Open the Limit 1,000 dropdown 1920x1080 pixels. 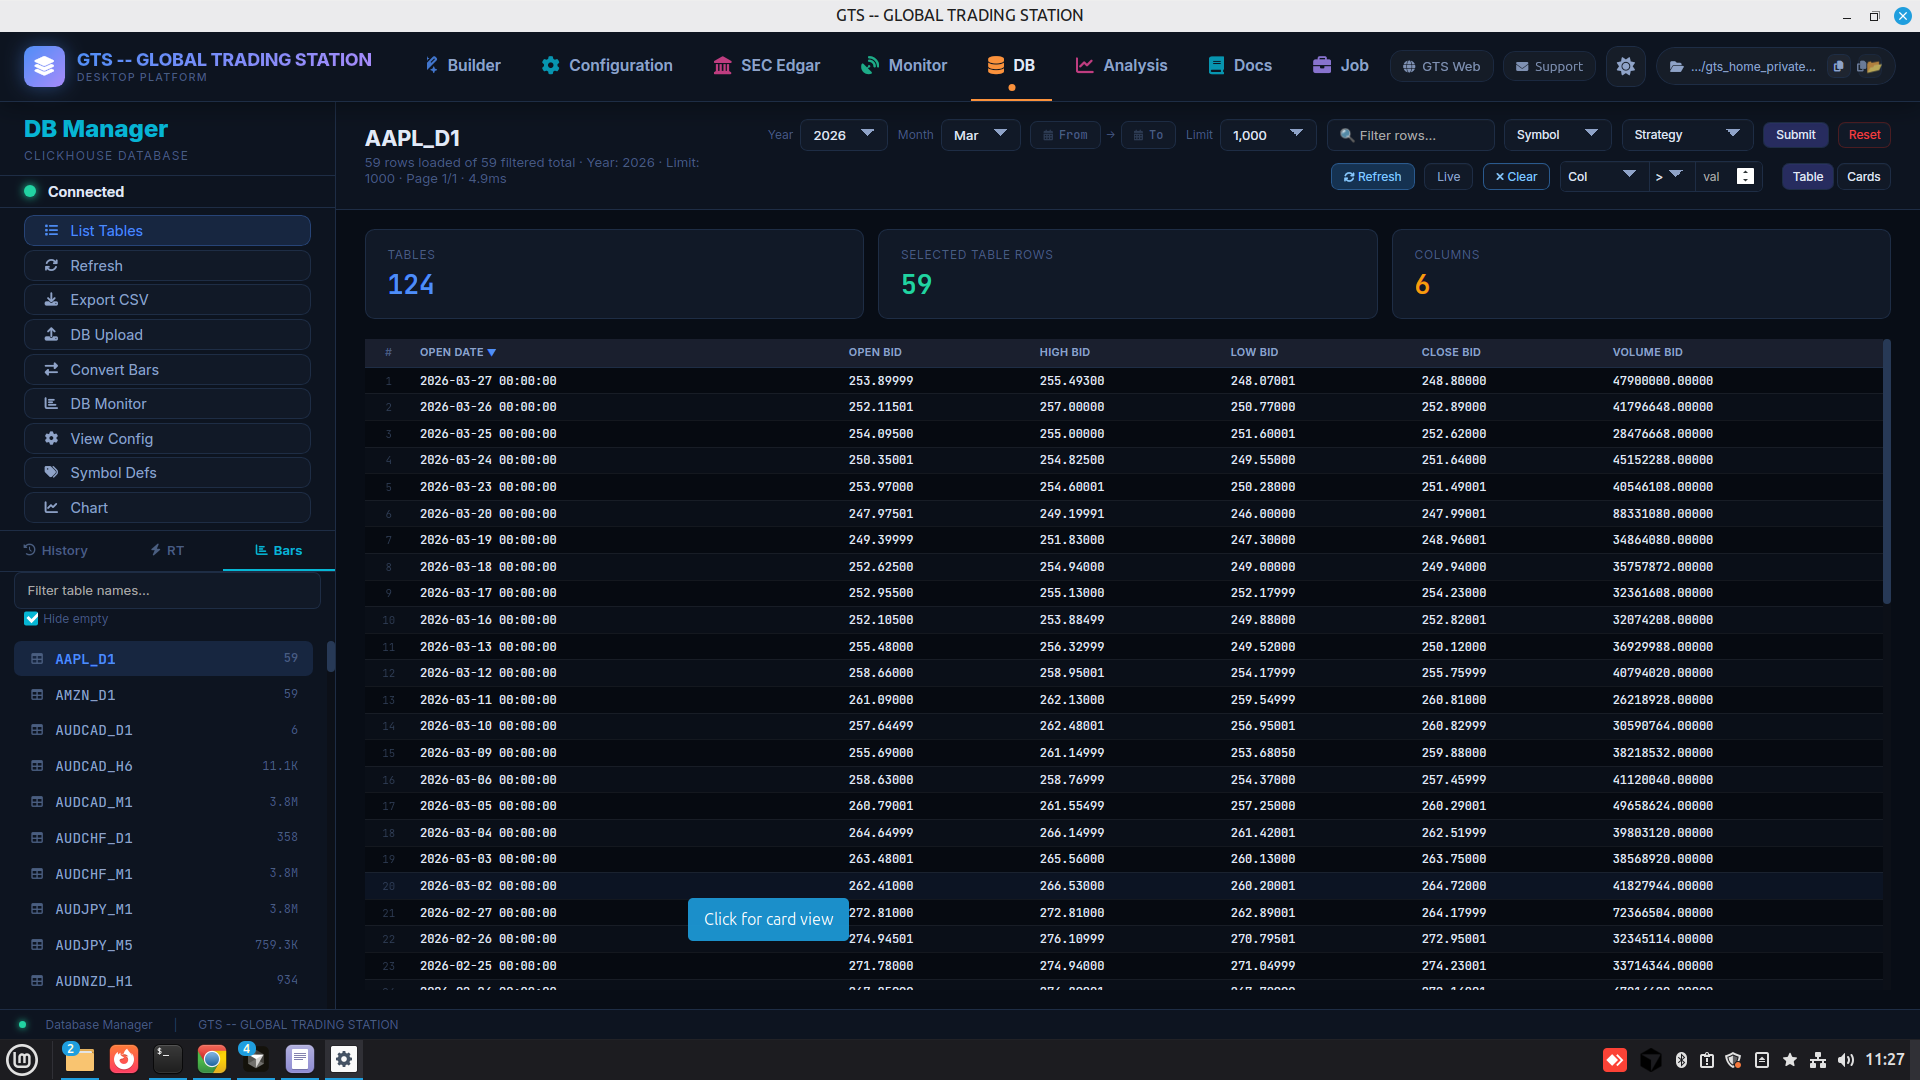click(1267, 135)
